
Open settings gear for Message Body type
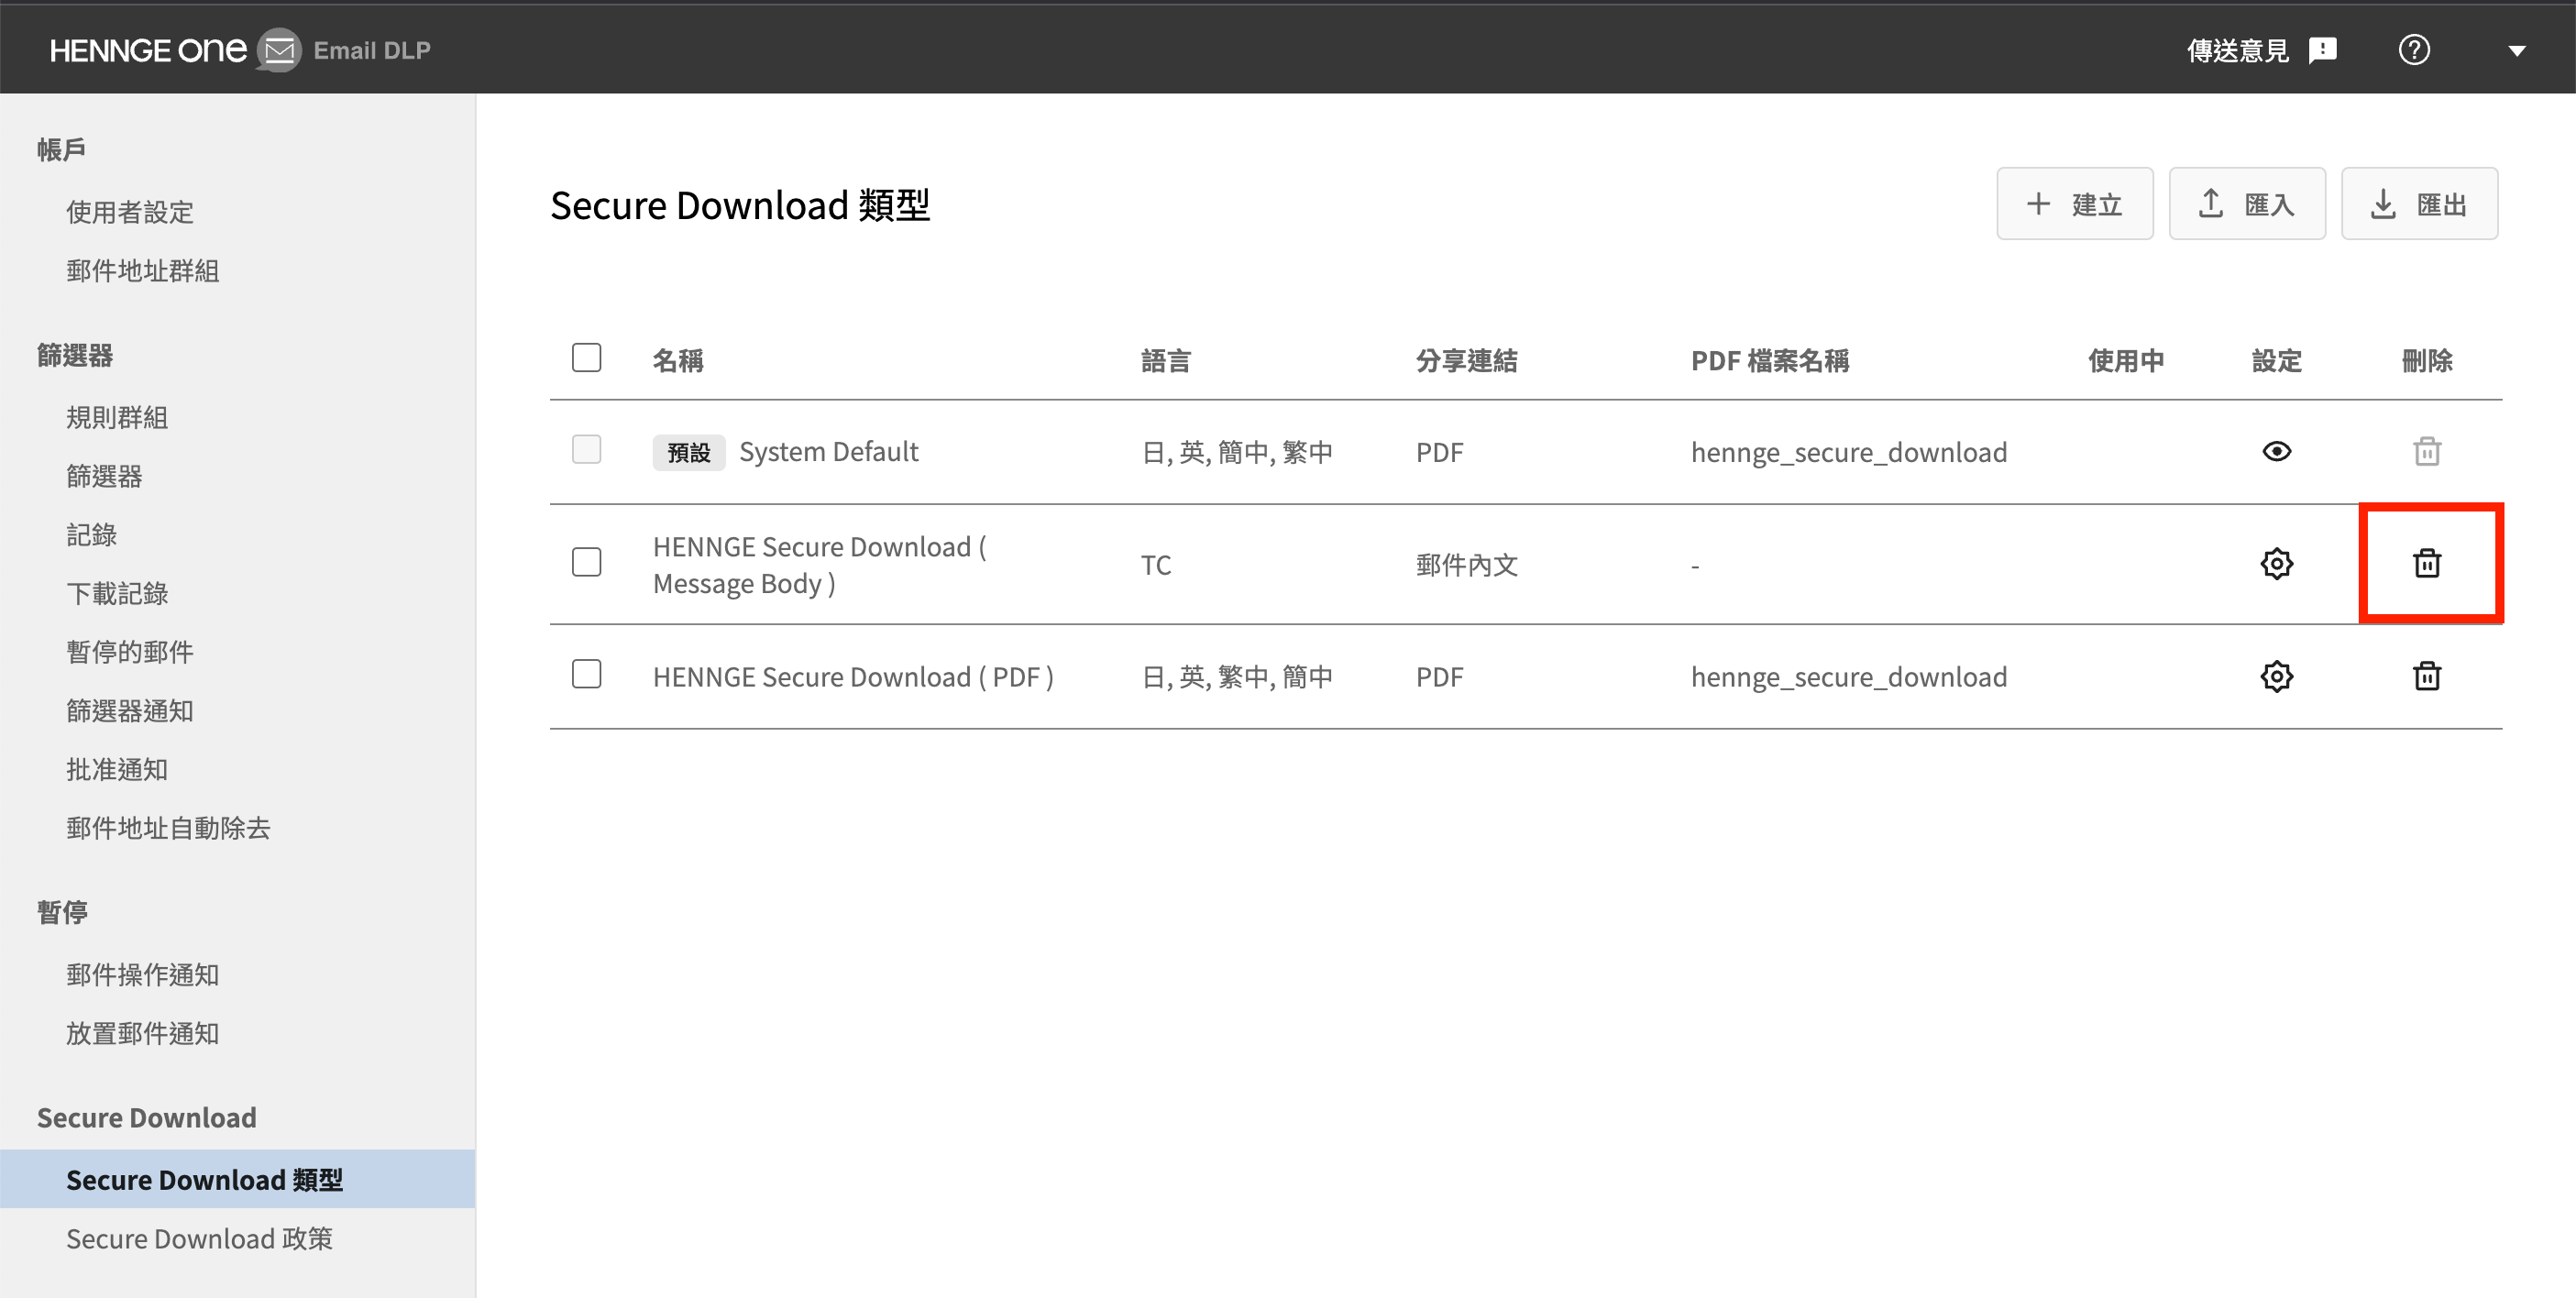coord(2276,564)
